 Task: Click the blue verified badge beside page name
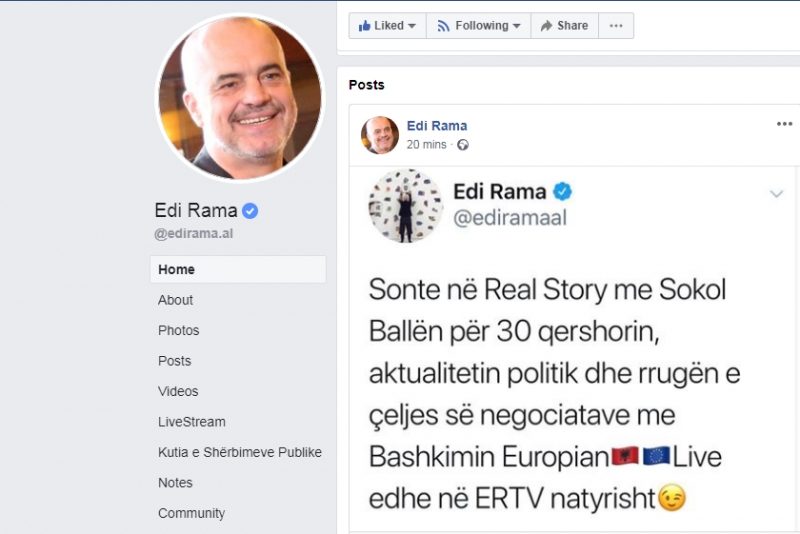pos(250,211)
